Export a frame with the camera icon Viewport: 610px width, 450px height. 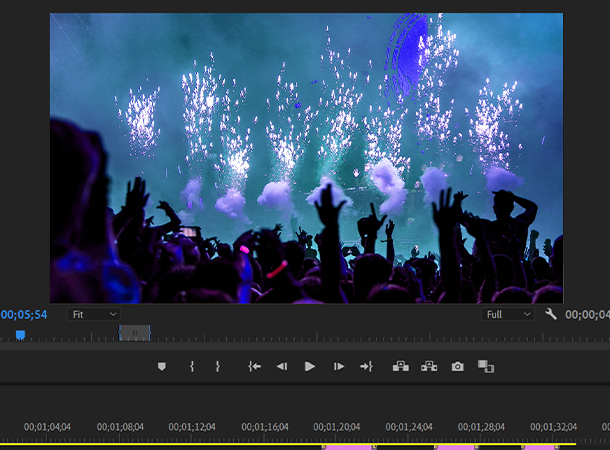pos(458,367)
